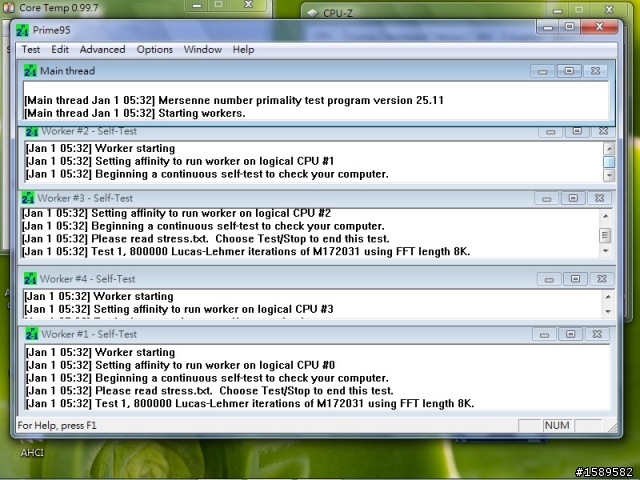This screenshot has width=640, height=480.
Task: Maximize the Main thread child window
Action: coord(569,71)
